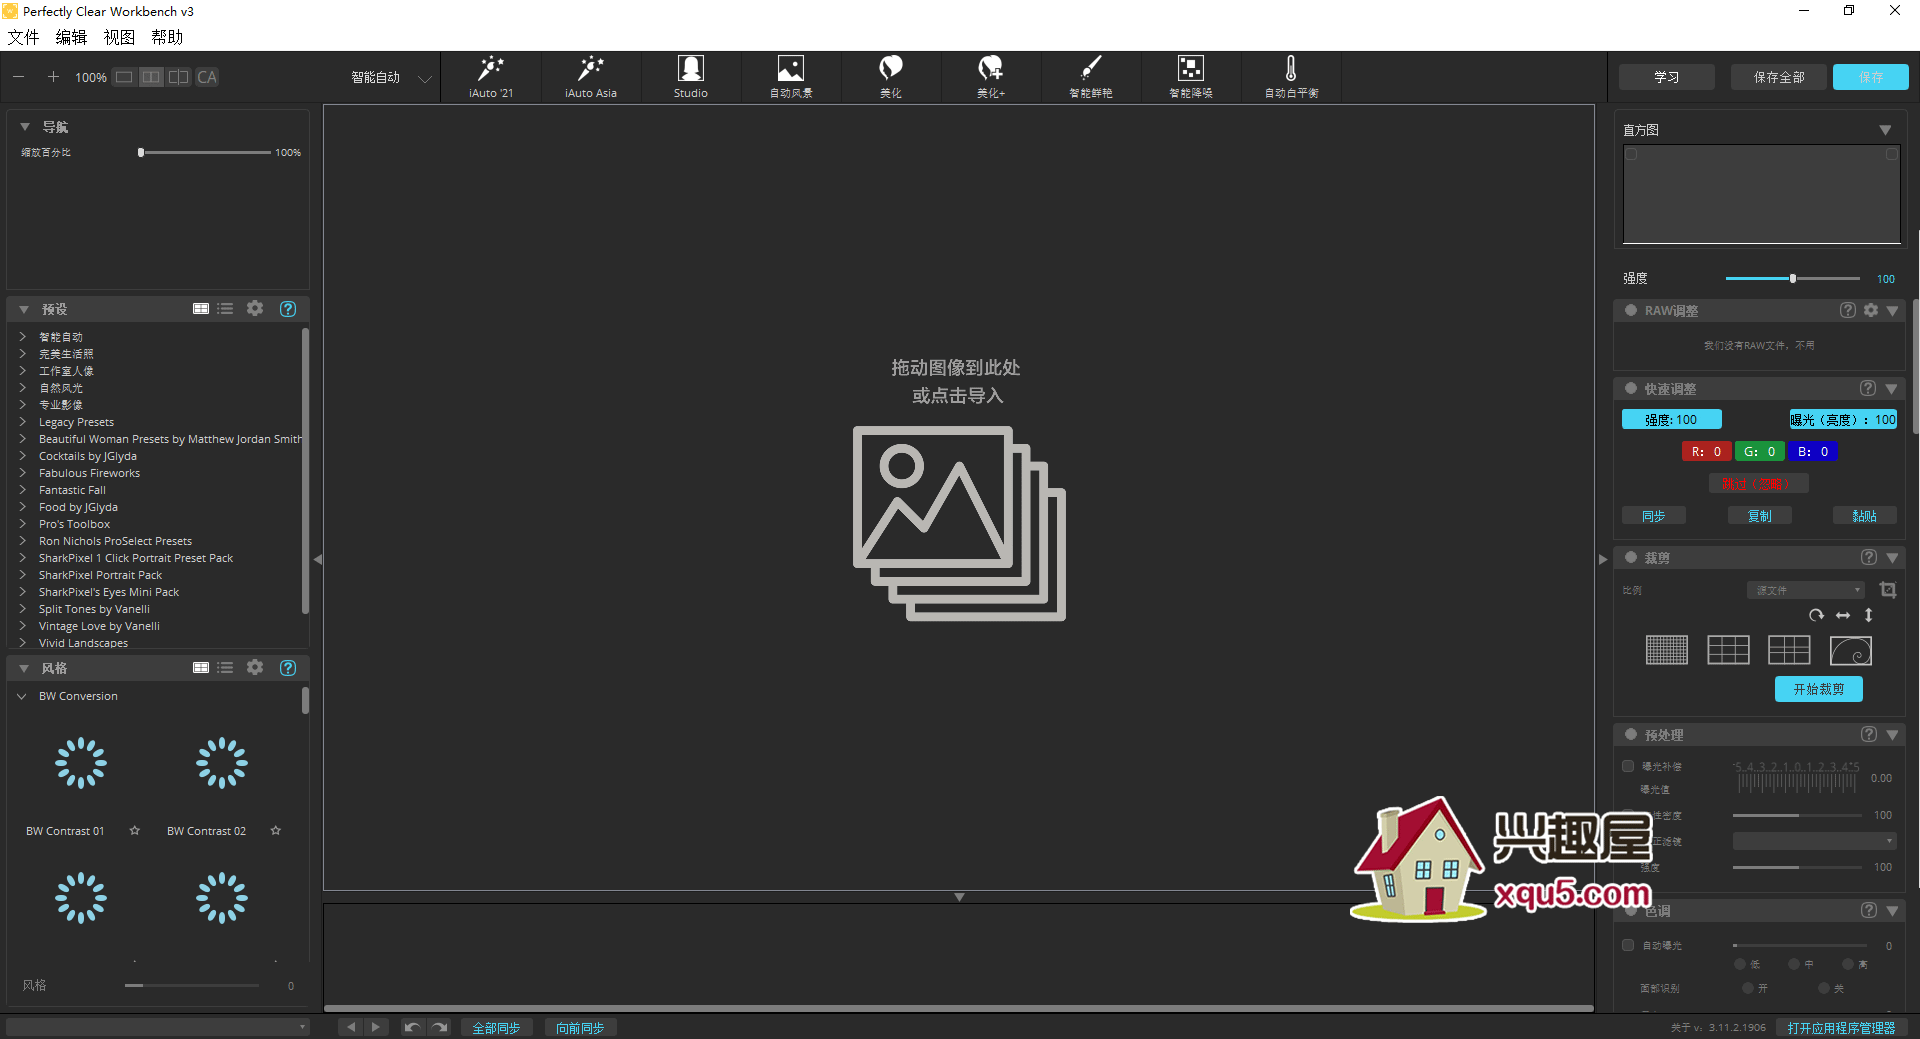Apply the 美化 beautify preset
Image resolution: width=1920 pixels, height=1039 pixels.
[x=890, y=77]
